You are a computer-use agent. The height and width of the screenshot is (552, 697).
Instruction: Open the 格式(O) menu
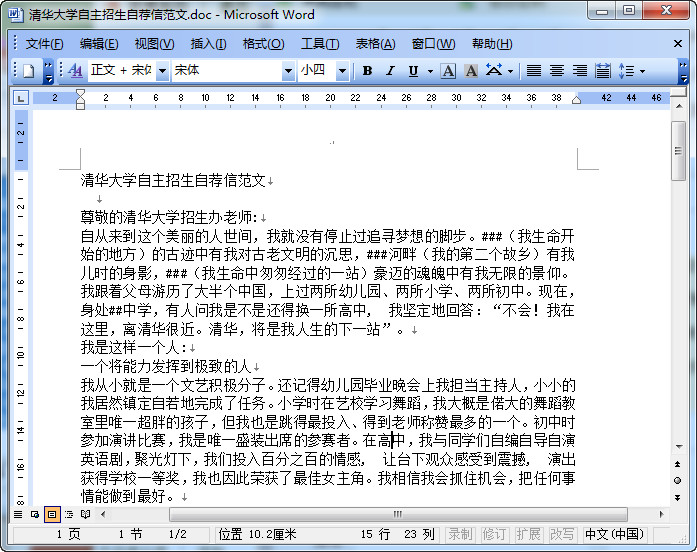[x=263, y=44]
